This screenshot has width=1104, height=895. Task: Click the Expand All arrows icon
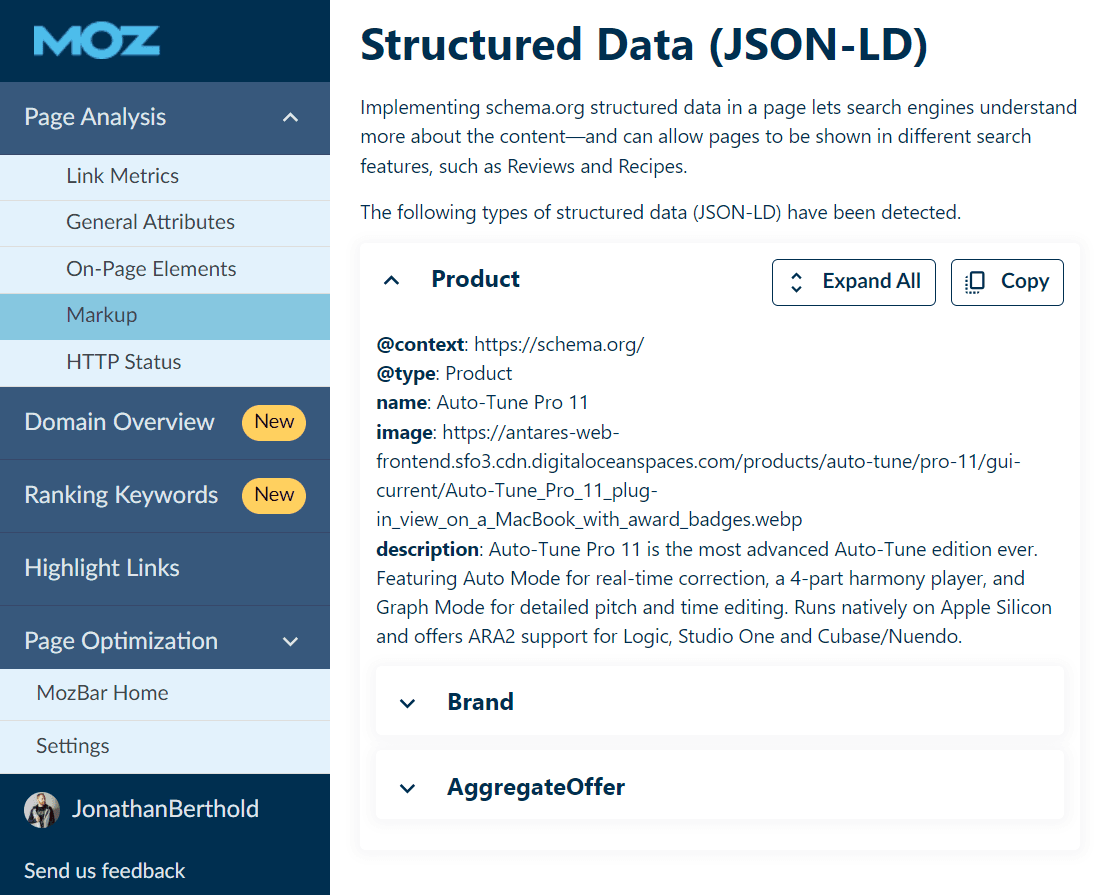click(x=797, y=282)
